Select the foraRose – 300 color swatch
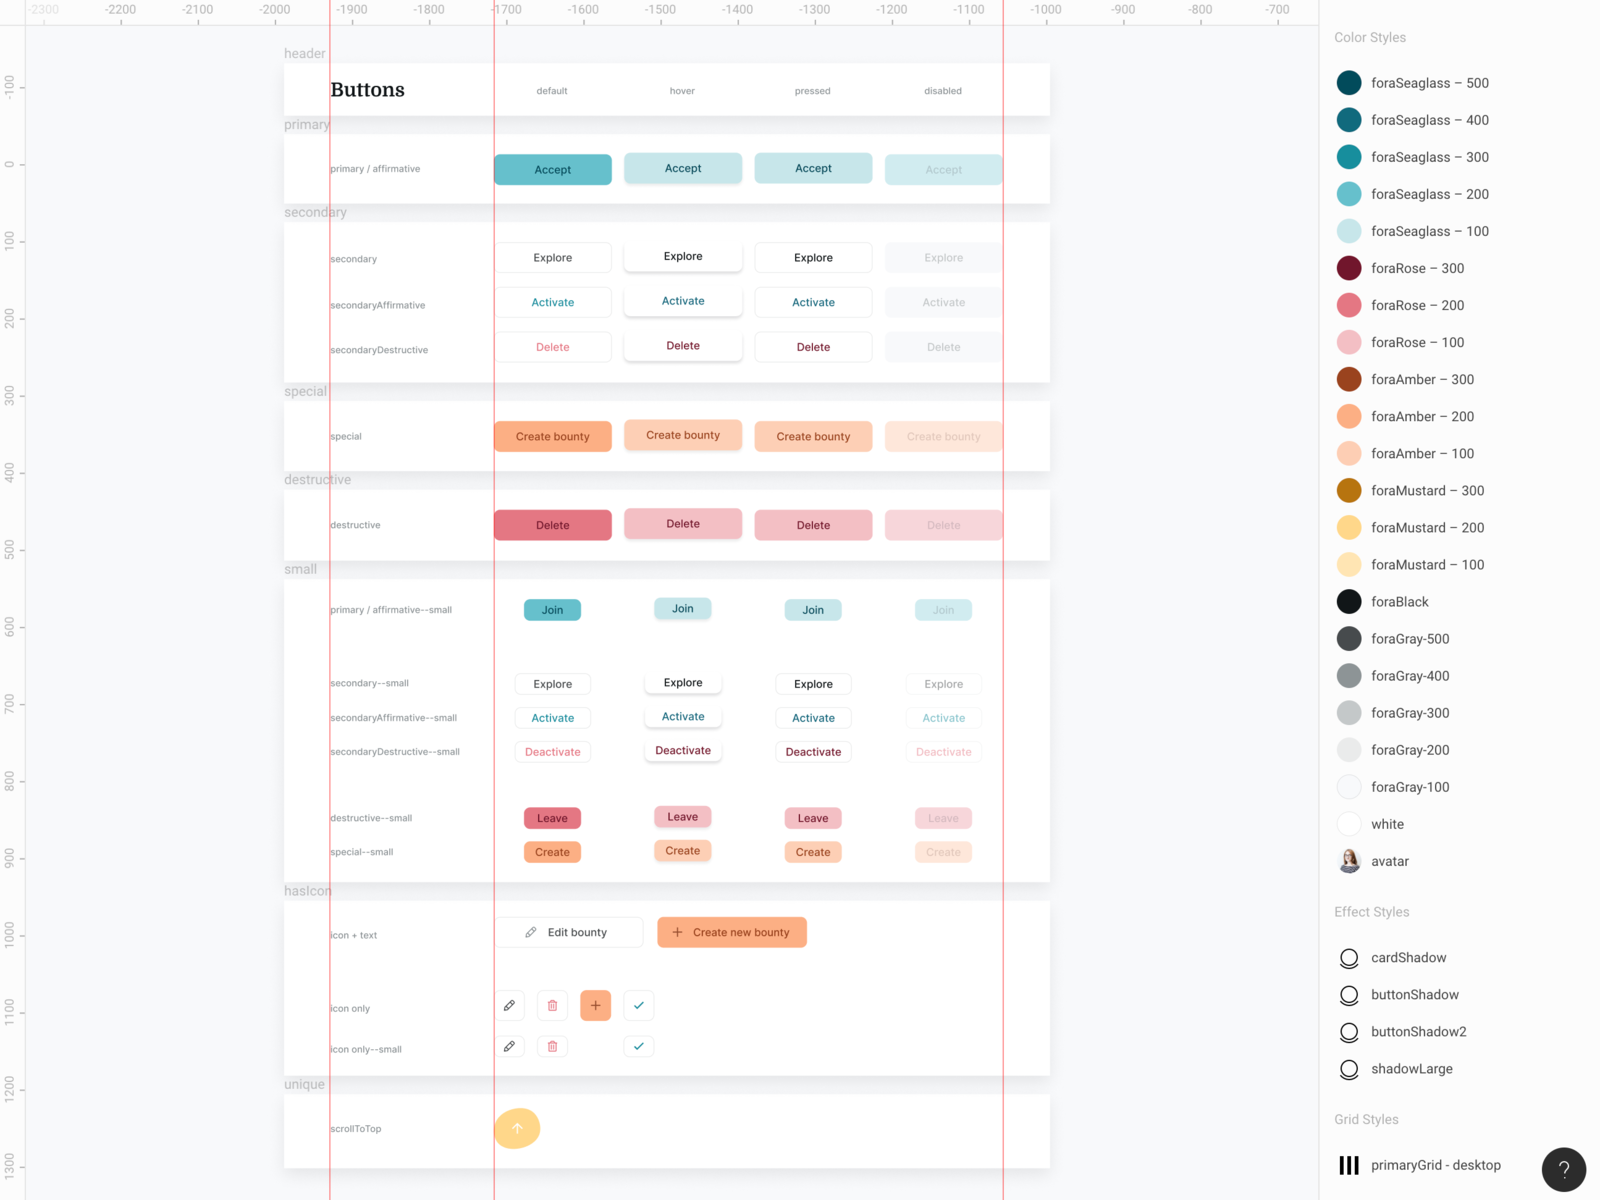 pos(1349,268)
